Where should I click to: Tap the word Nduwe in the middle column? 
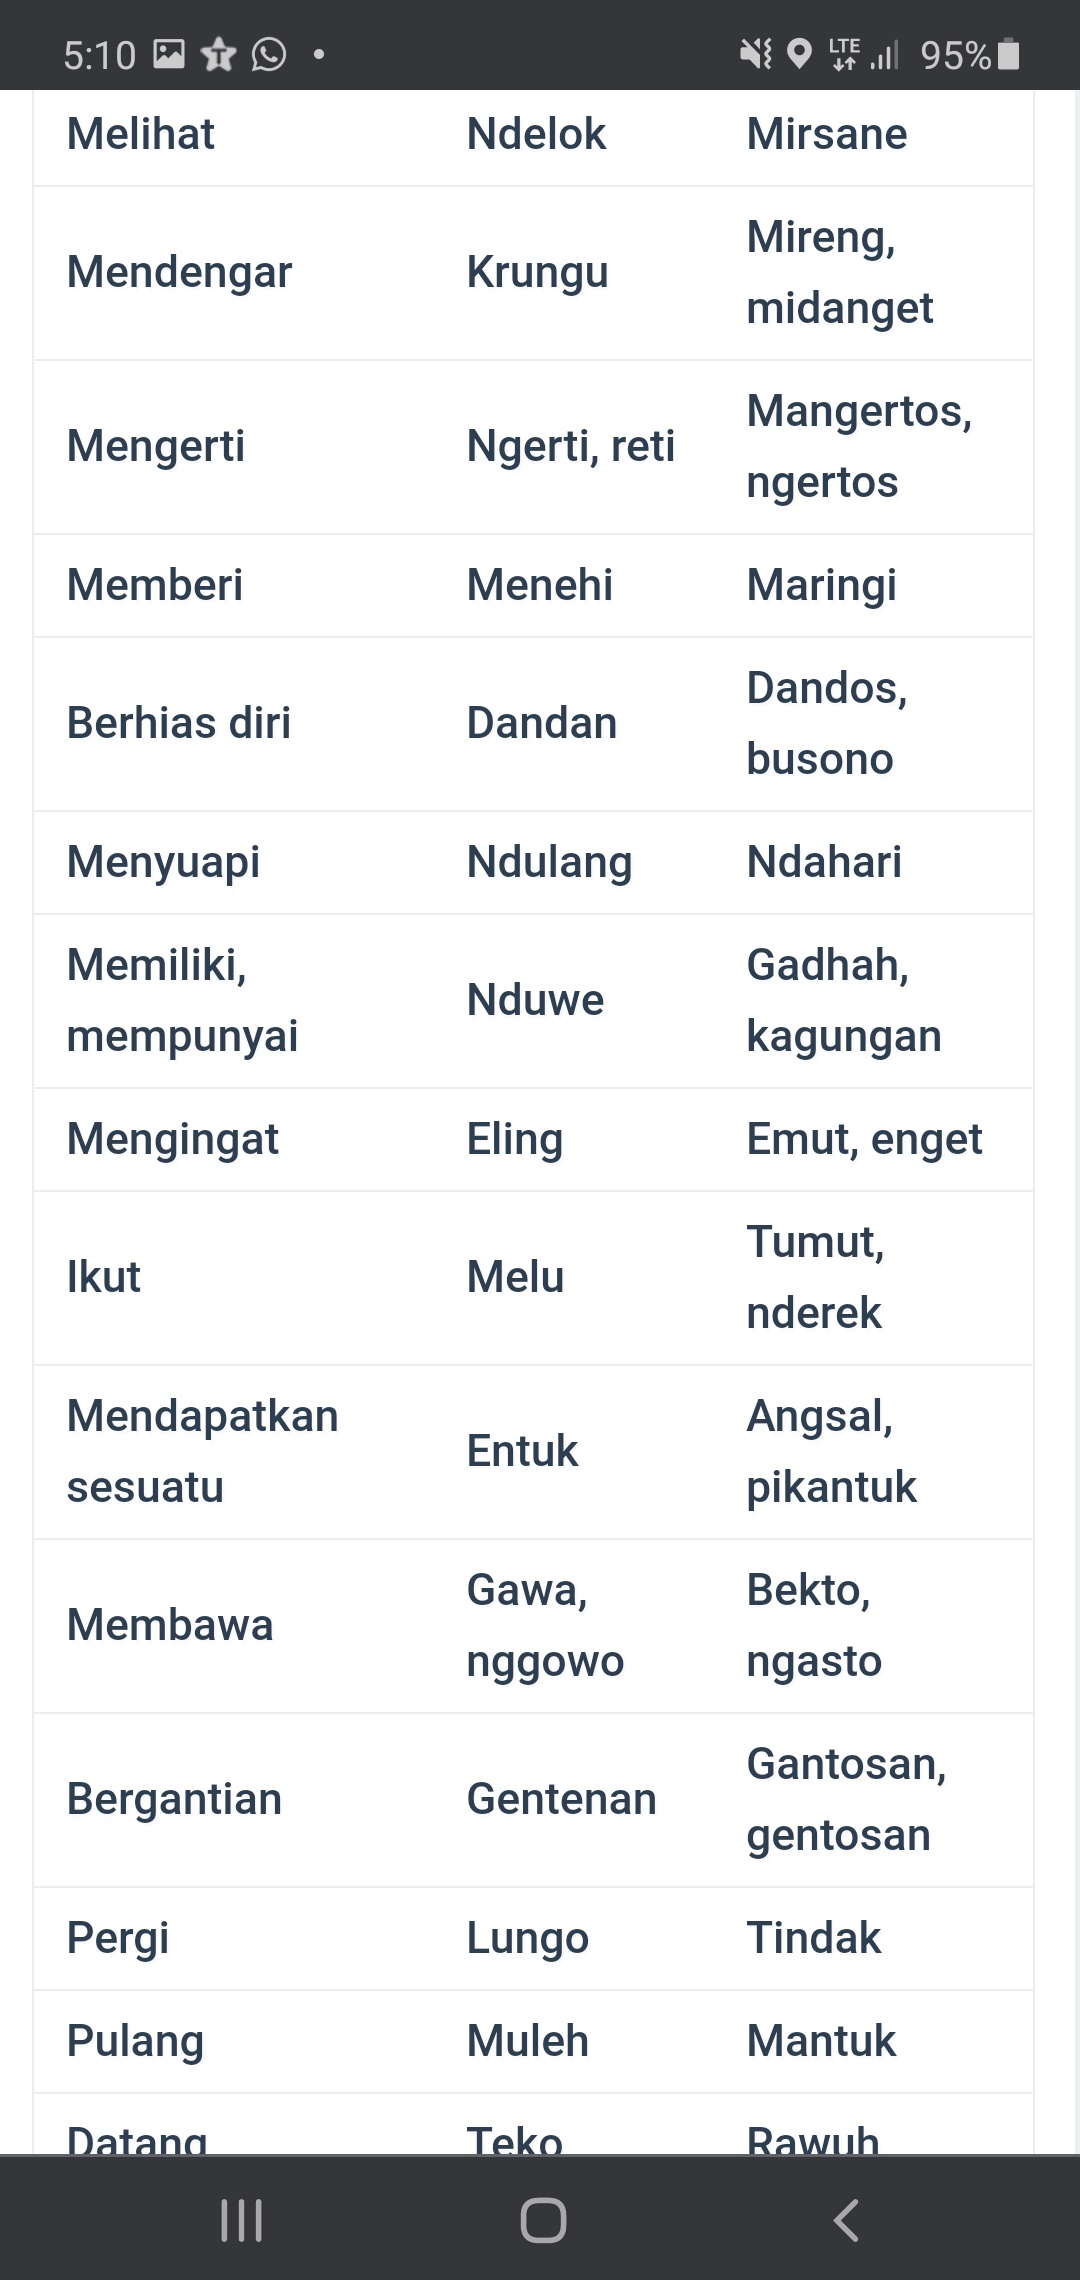tap(536, 1000)
